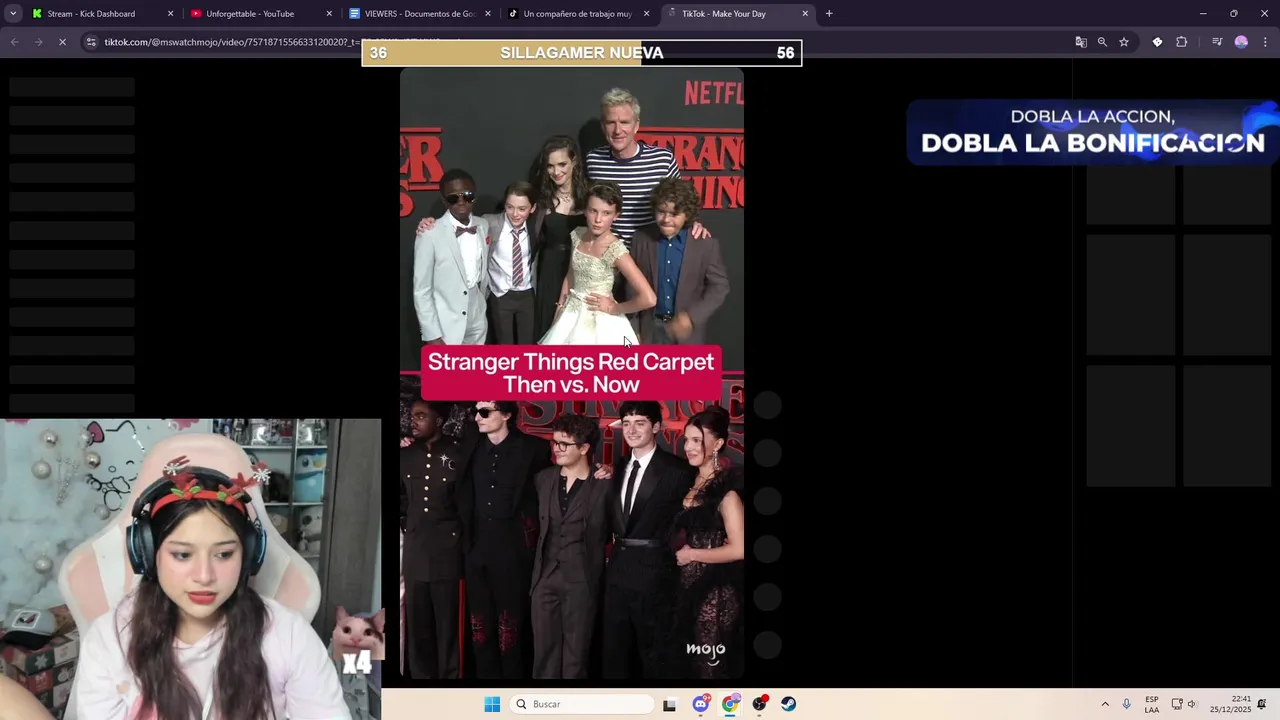Open Discord from the taskbar

[701, 704]
